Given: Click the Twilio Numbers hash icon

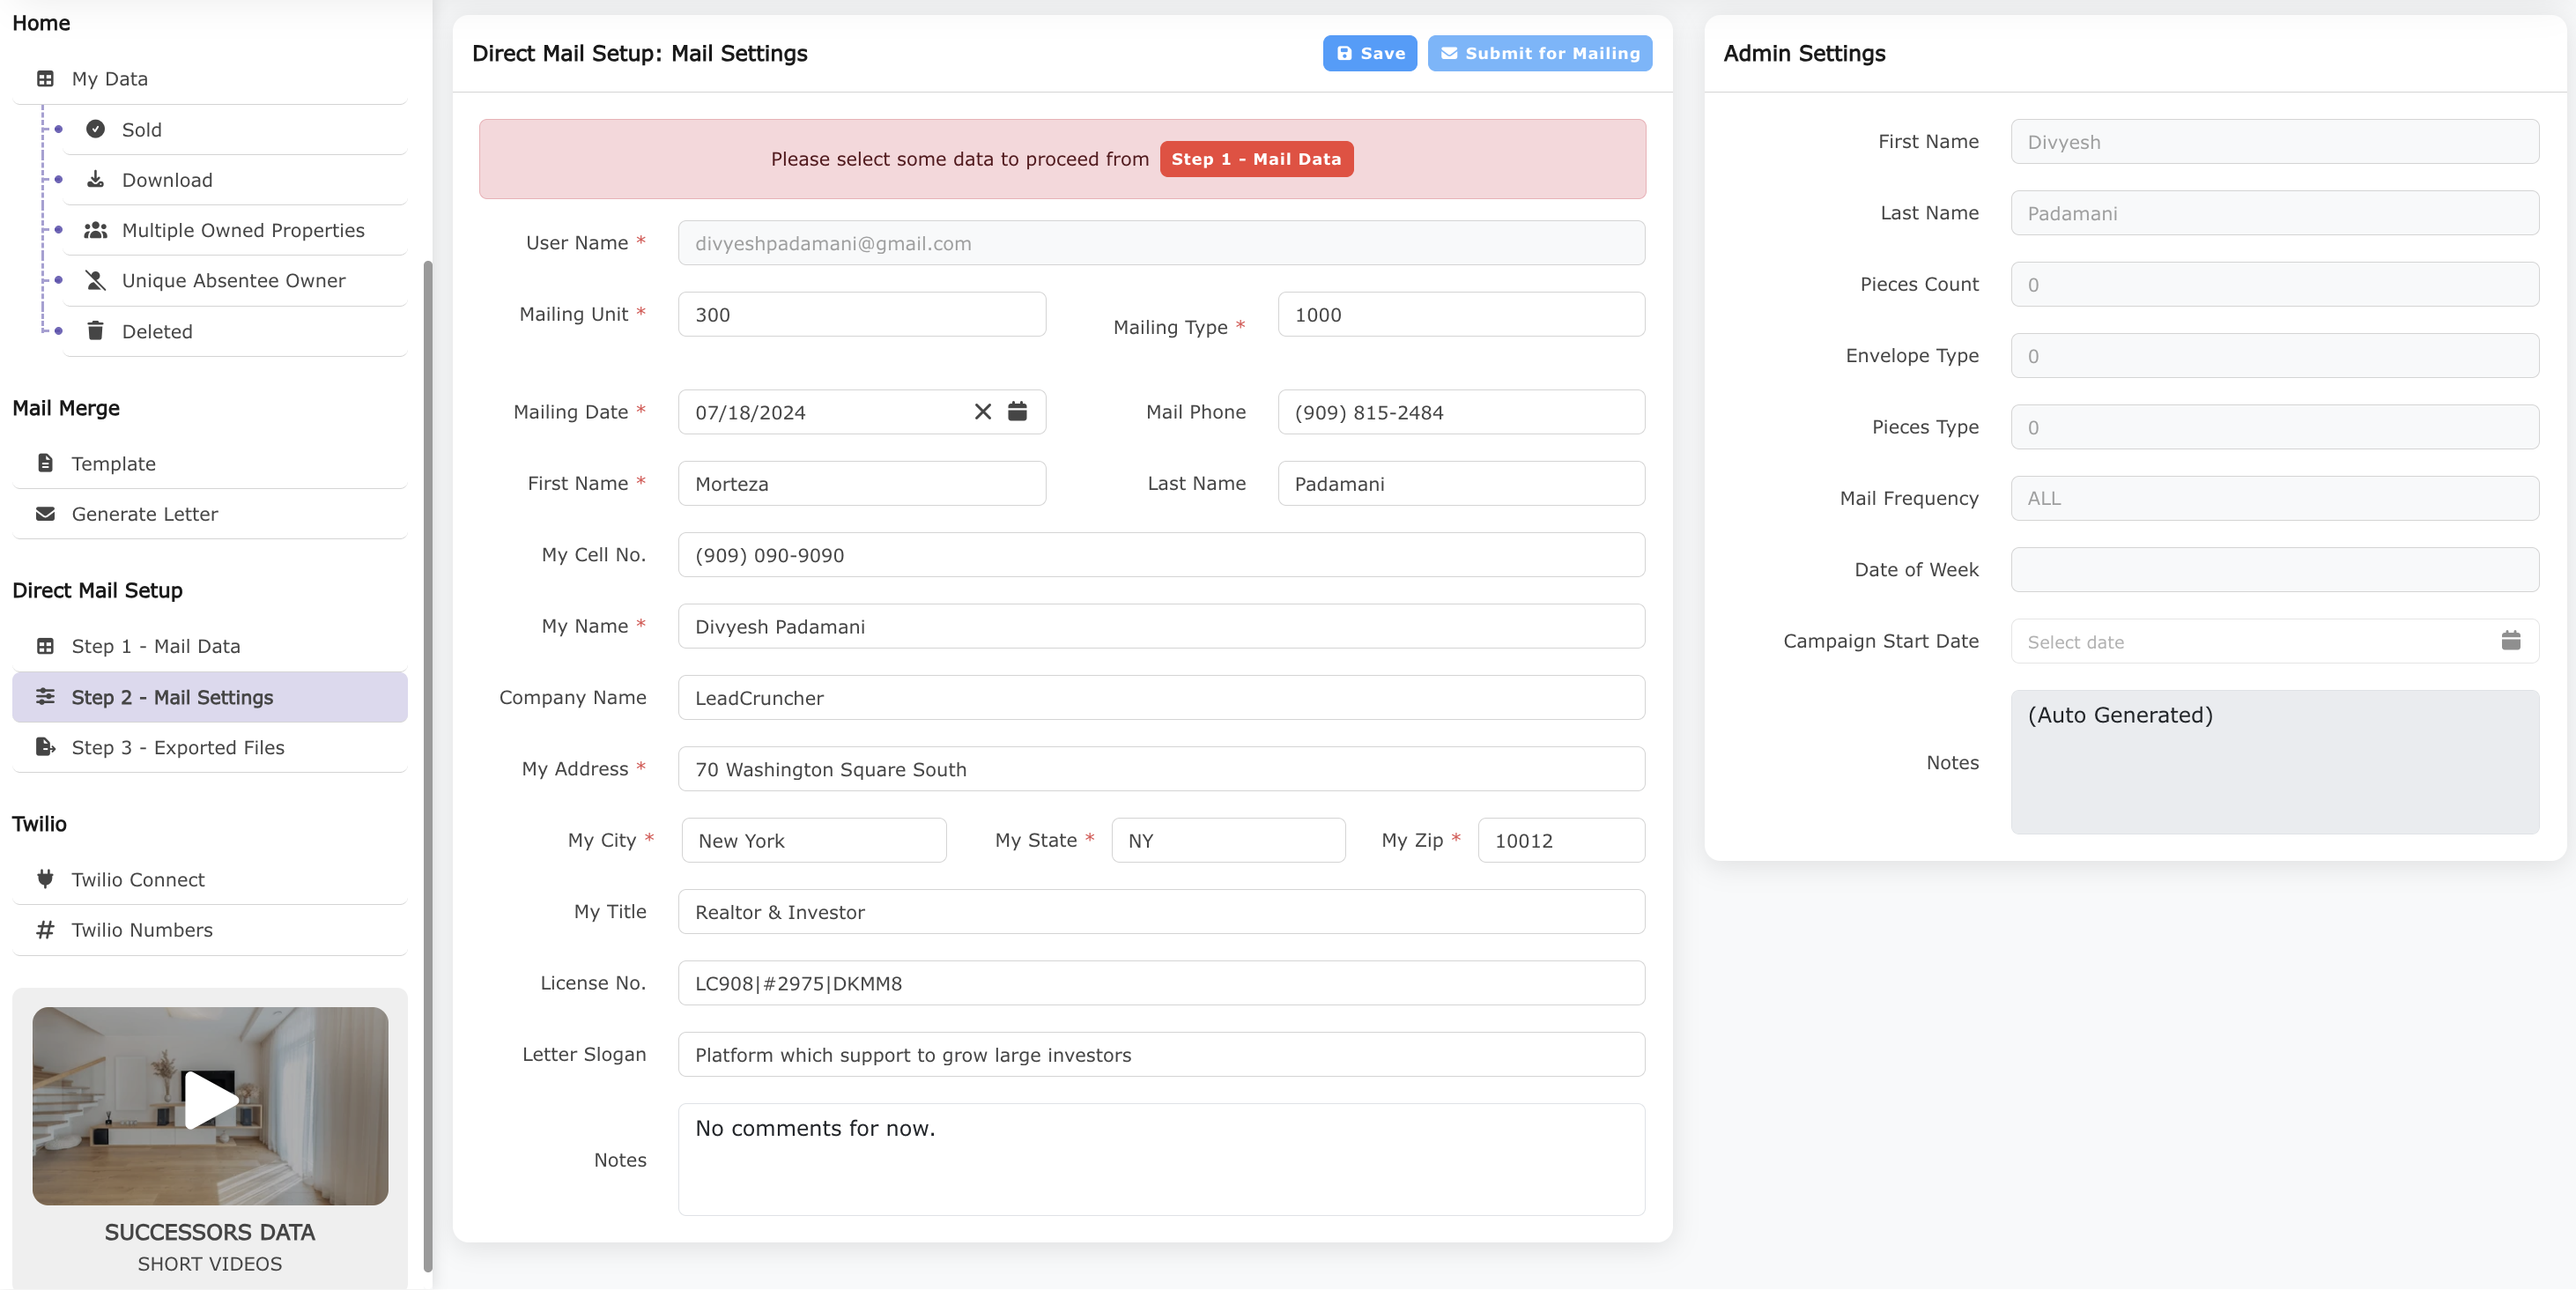Looking at the screenshot, I should 45,930.
